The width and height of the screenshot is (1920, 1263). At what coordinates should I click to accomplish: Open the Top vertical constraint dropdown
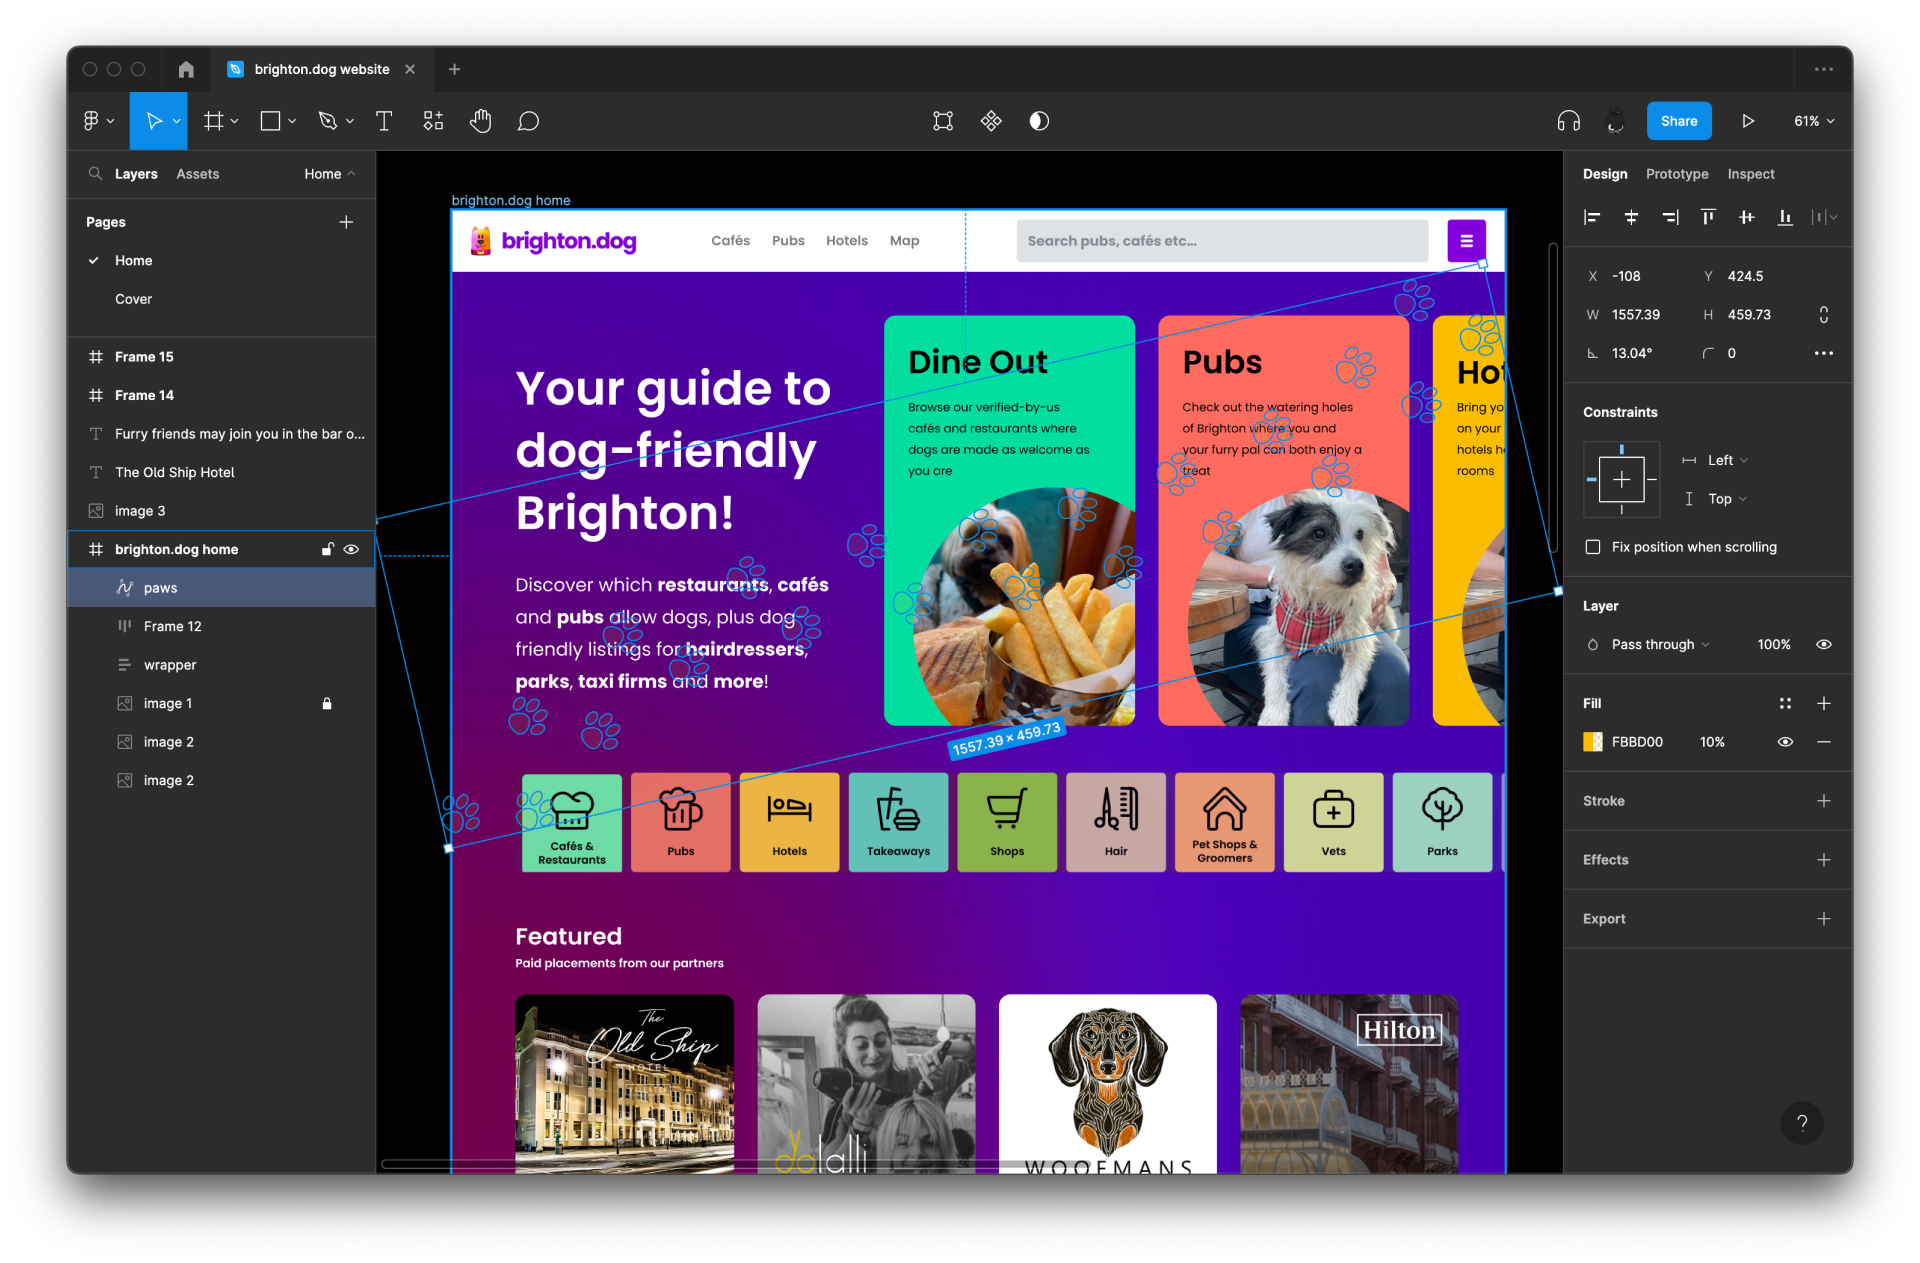[x=1727, y=499]
